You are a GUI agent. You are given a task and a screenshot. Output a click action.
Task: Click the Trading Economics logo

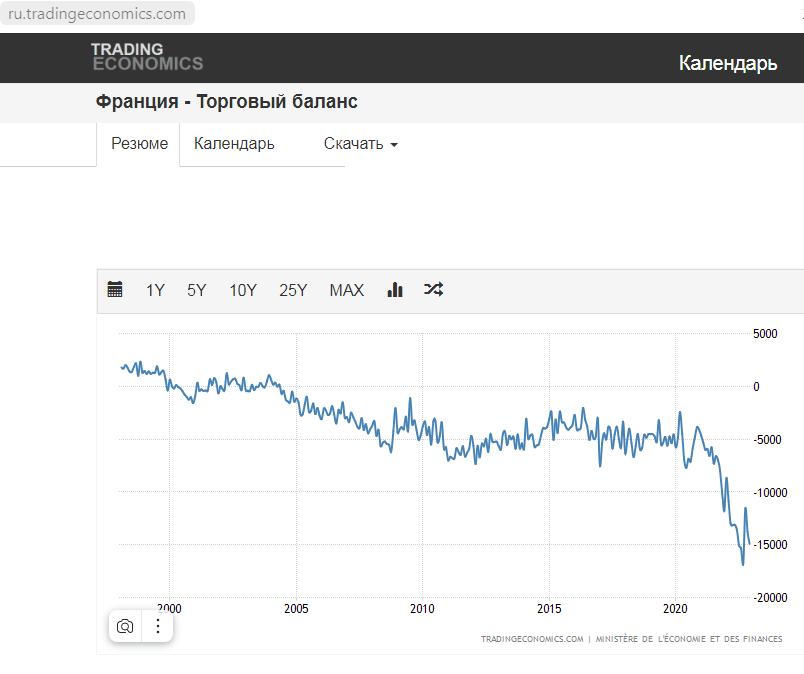tap(147, 57)
